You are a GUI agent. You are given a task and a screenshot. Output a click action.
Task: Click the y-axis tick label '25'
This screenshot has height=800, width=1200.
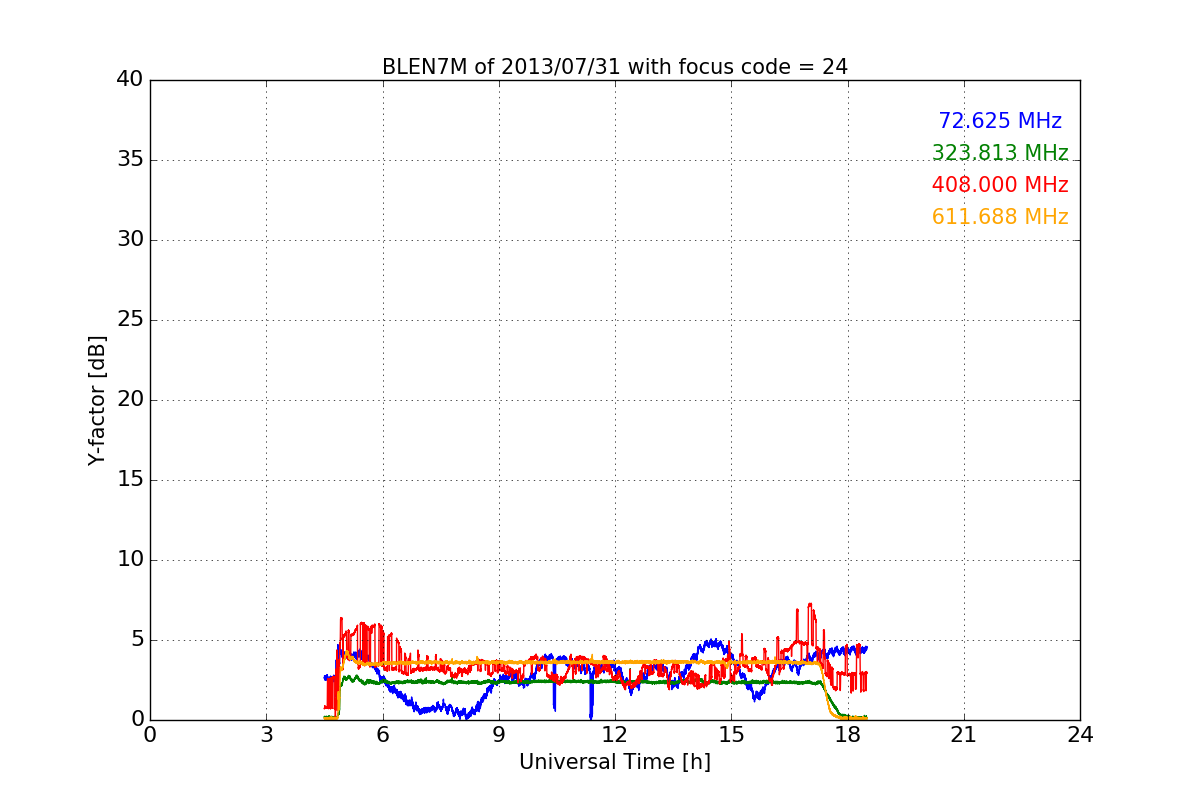coord(130,320)
